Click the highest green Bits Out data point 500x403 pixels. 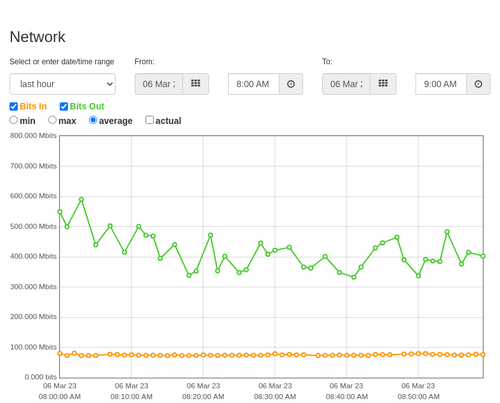click(81, 199)
